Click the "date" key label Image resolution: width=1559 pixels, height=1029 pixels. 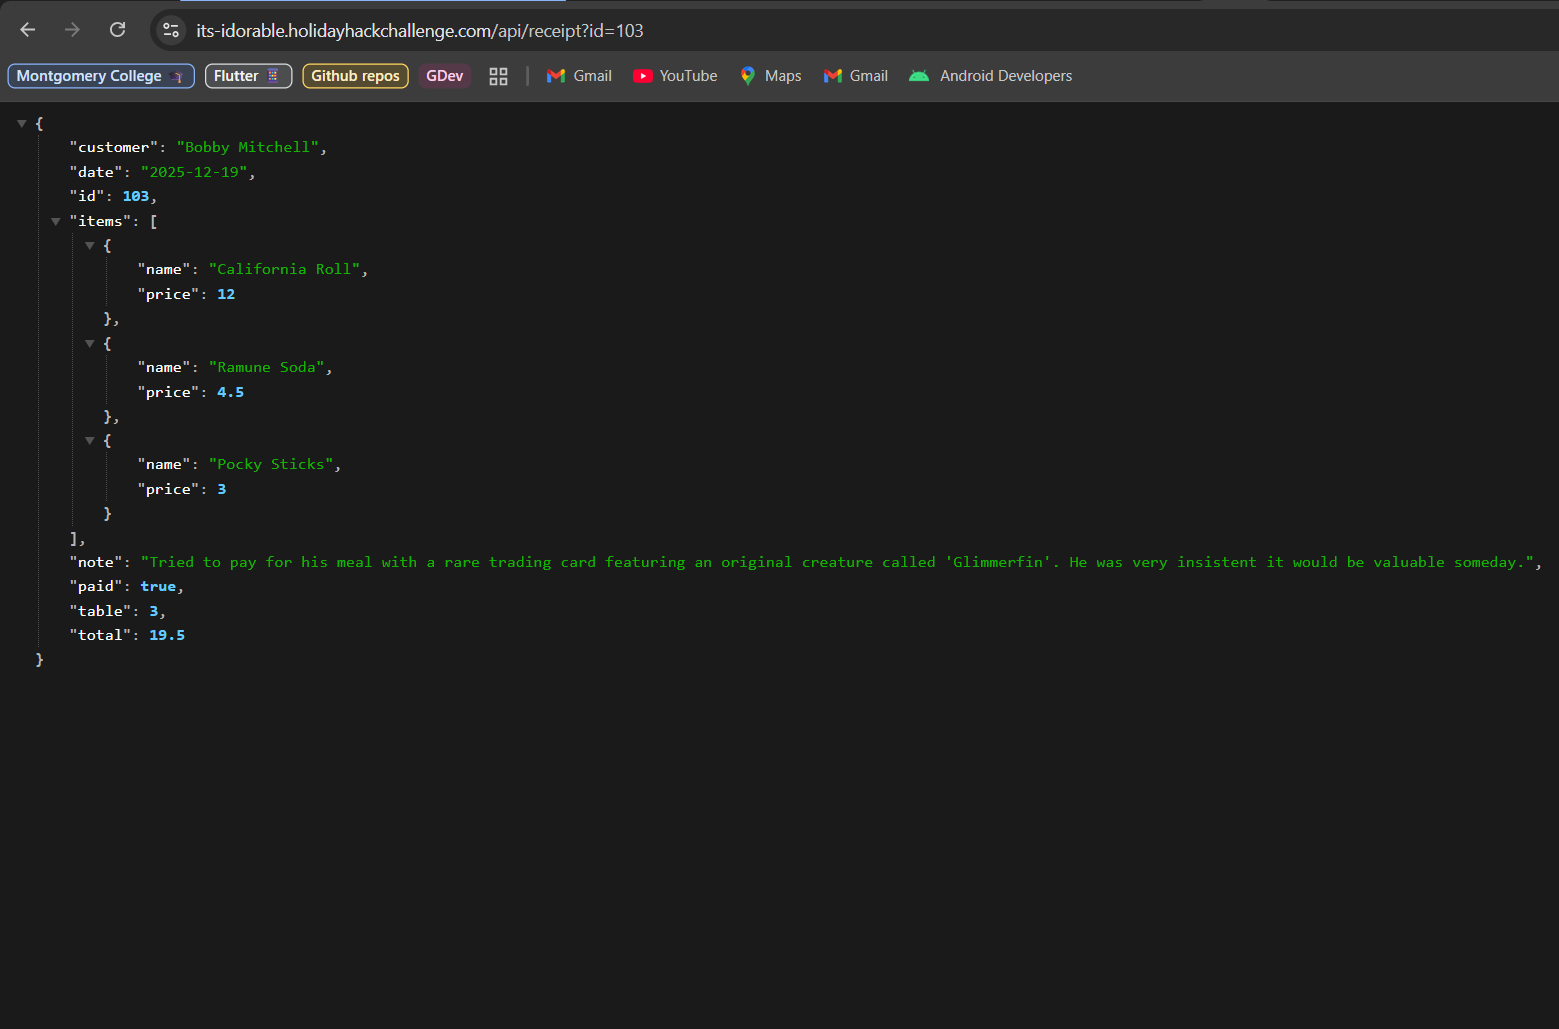(96, 172)
